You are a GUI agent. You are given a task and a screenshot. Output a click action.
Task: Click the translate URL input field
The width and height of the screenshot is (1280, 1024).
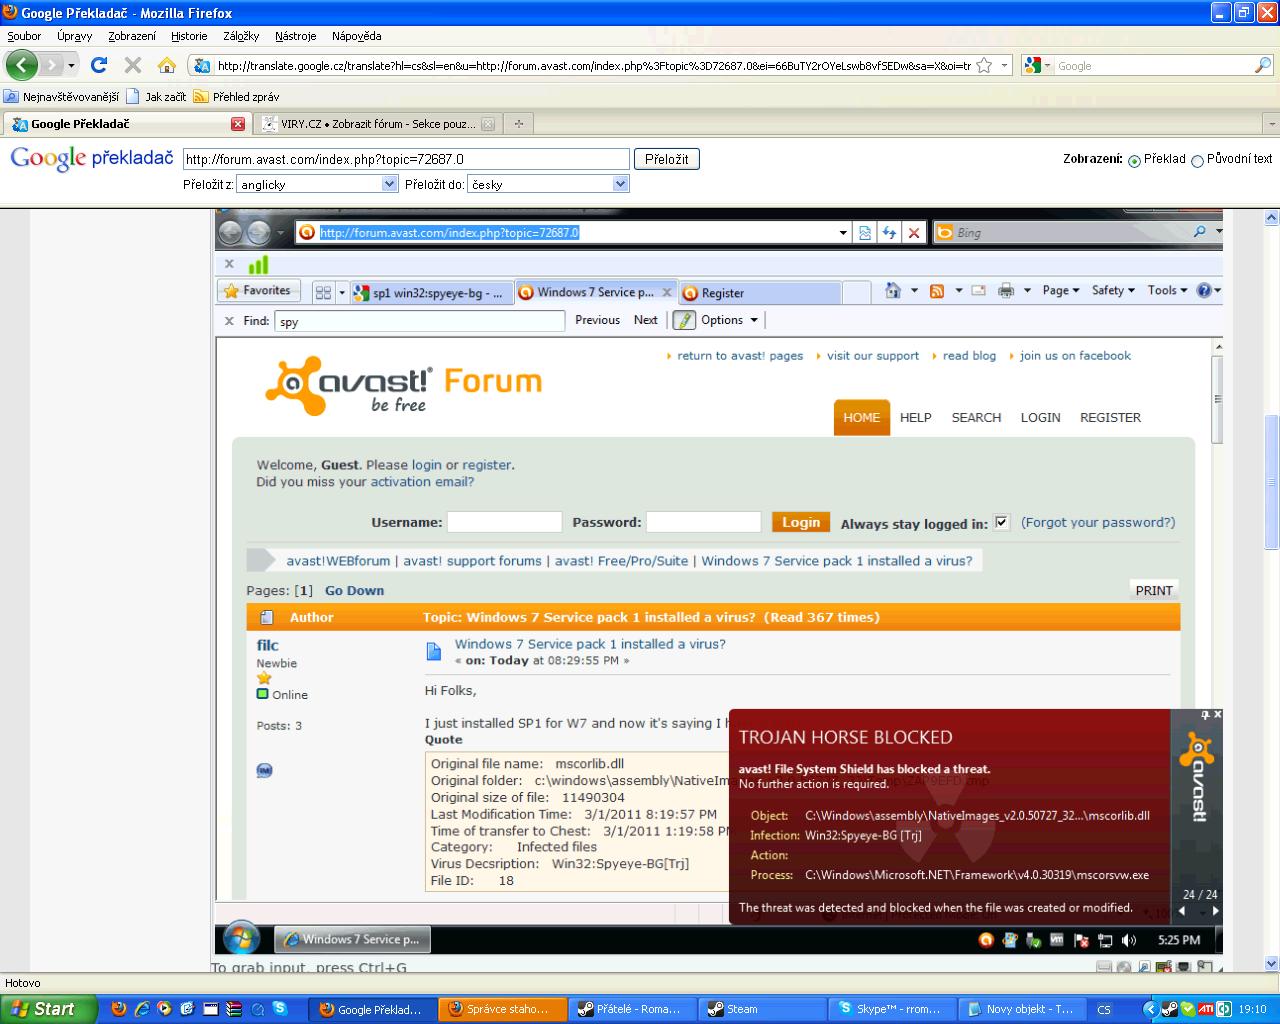[x=406, y=159]
